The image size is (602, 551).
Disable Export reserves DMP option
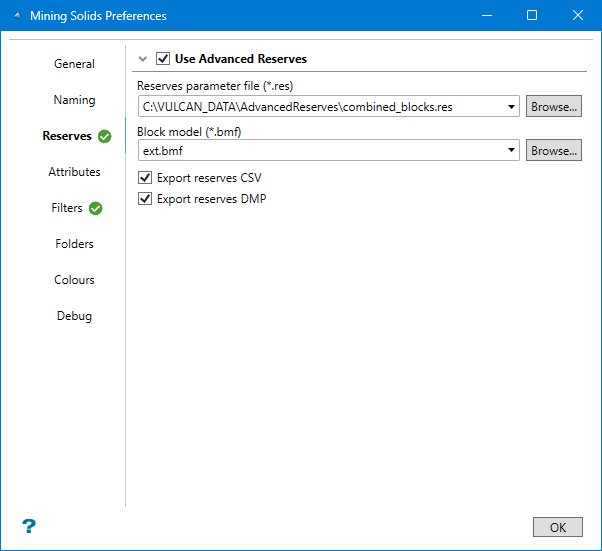(x=146, y=198)
